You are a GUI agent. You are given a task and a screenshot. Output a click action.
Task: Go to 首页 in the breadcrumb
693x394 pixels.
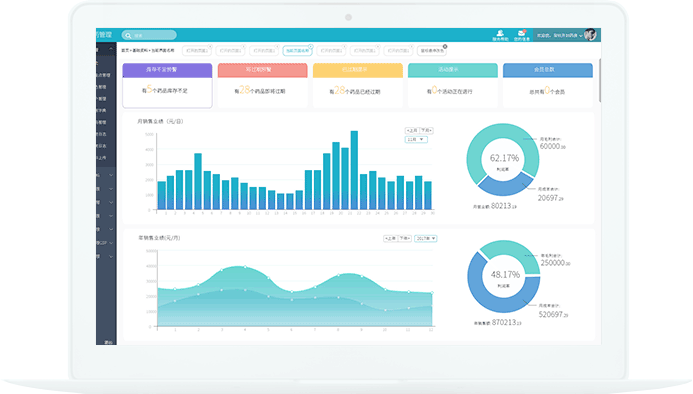pyautogui.click(x=125, y=50)
